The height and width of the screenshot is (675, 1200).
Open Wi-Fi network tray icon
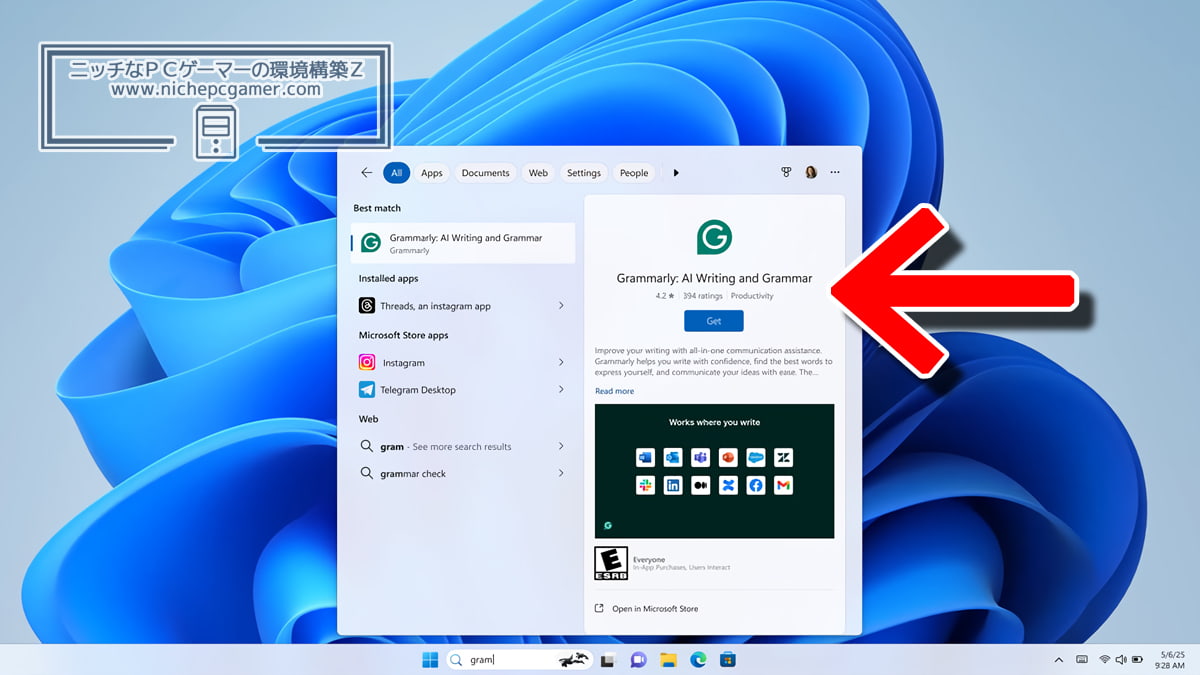[1105, 660]
